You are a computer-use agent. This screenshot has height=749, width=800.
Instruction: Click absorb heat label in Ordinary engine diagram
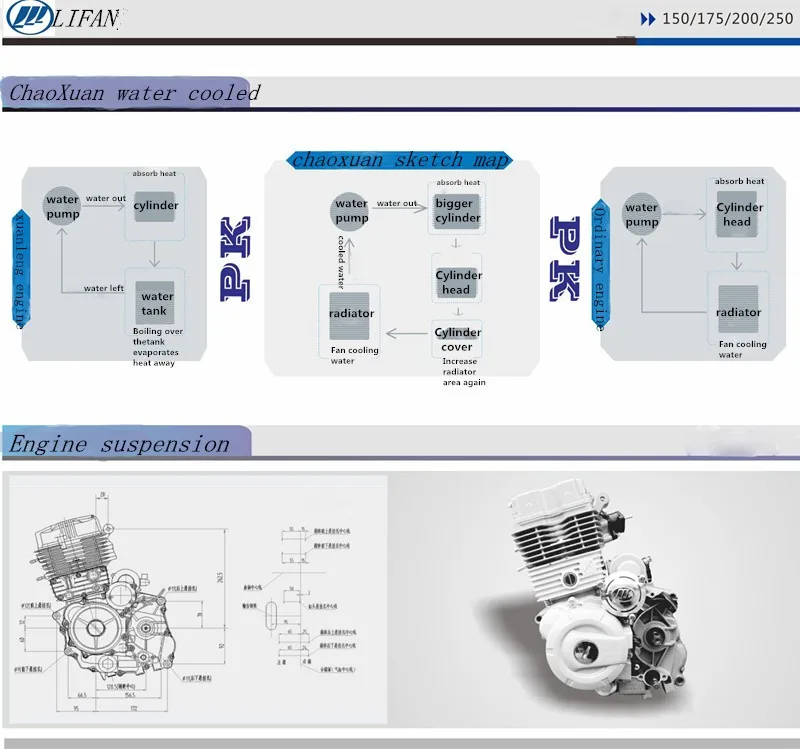click(x=739, y=181)
